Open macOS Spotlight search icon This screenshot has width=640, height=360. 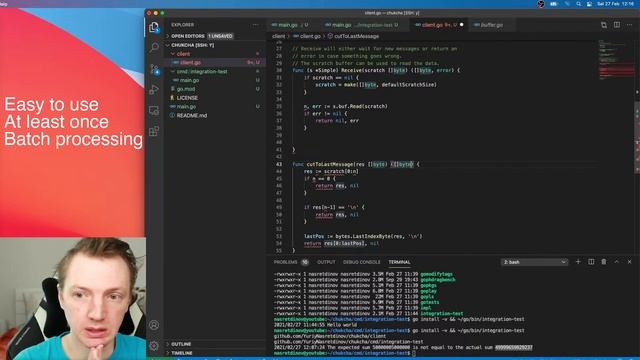tap(578, 4)
